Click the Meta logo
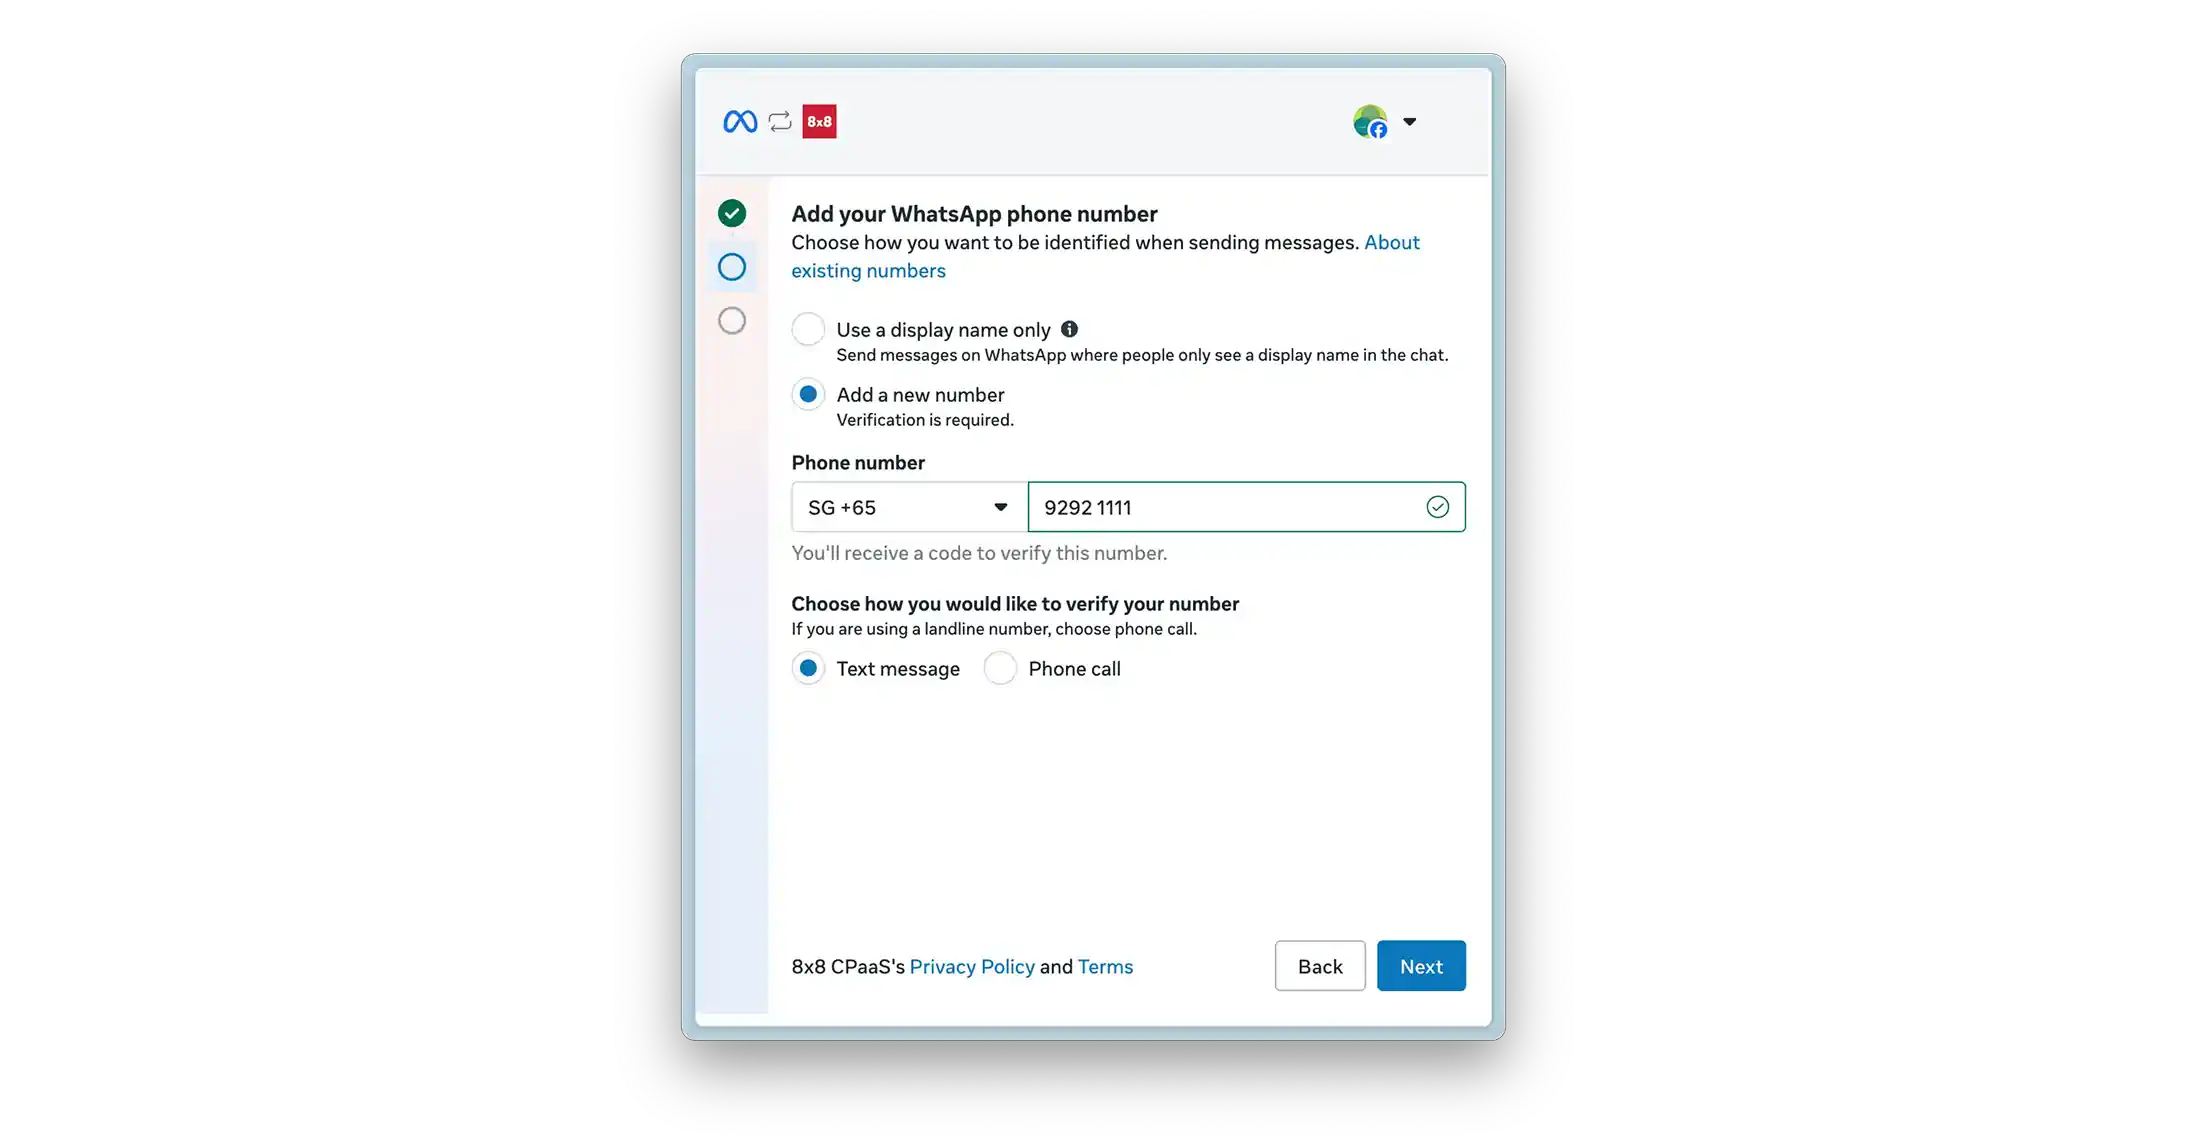Viewport: 2187px width, 1146px height. coord(739,120)
